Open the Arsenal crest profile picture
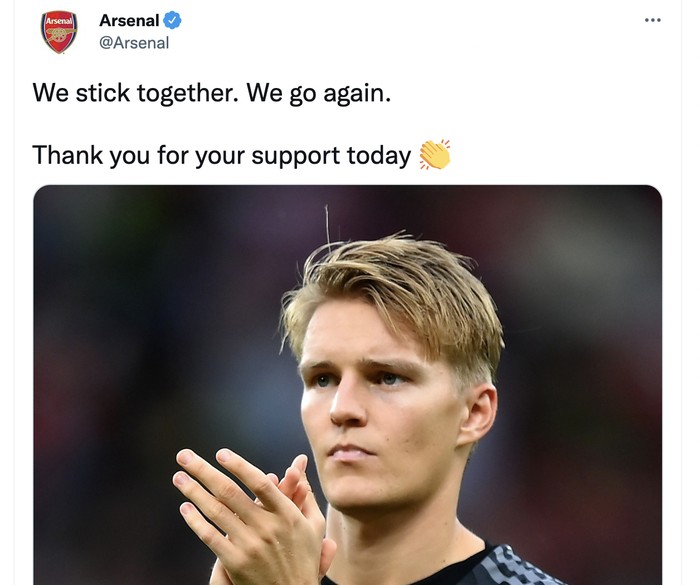The image size is (700, 585). pyautogui.click(x=59, y=32)
